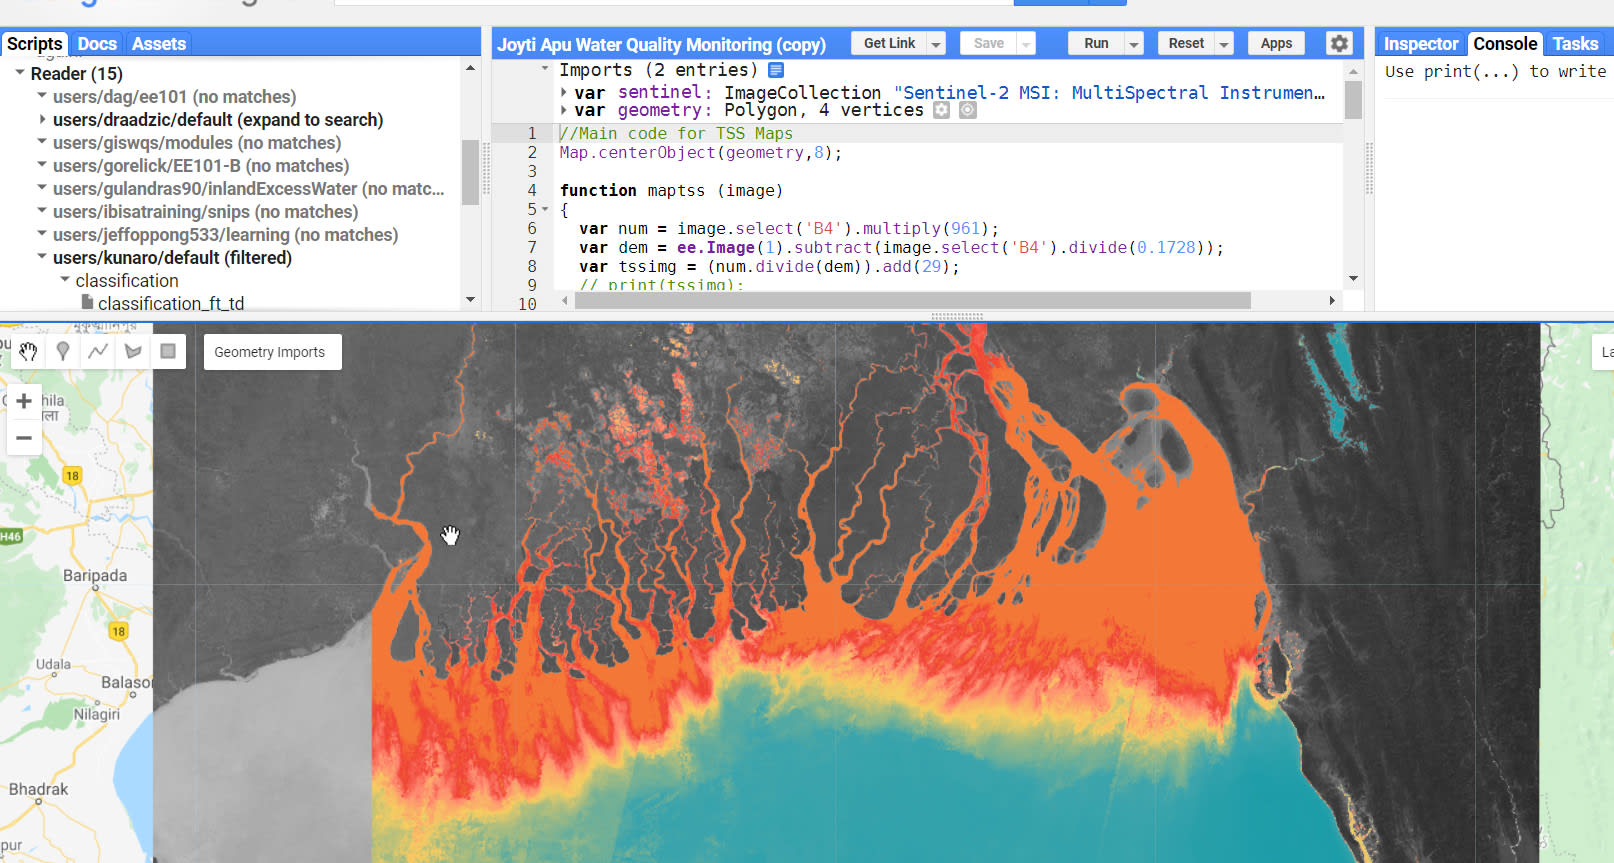Select the add marker point tool
The height and width of the screenshot is (863, 1614).
point(63,351)
